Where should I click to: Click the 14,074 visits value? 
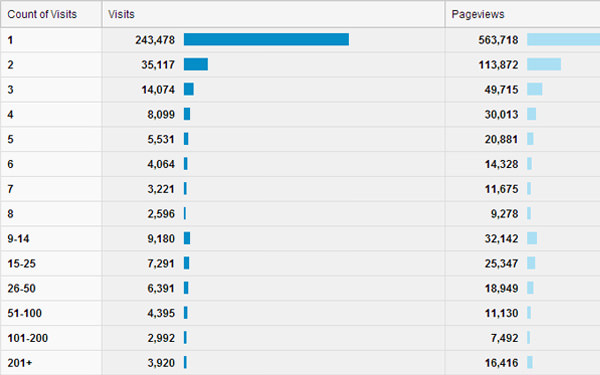(158, 90)
